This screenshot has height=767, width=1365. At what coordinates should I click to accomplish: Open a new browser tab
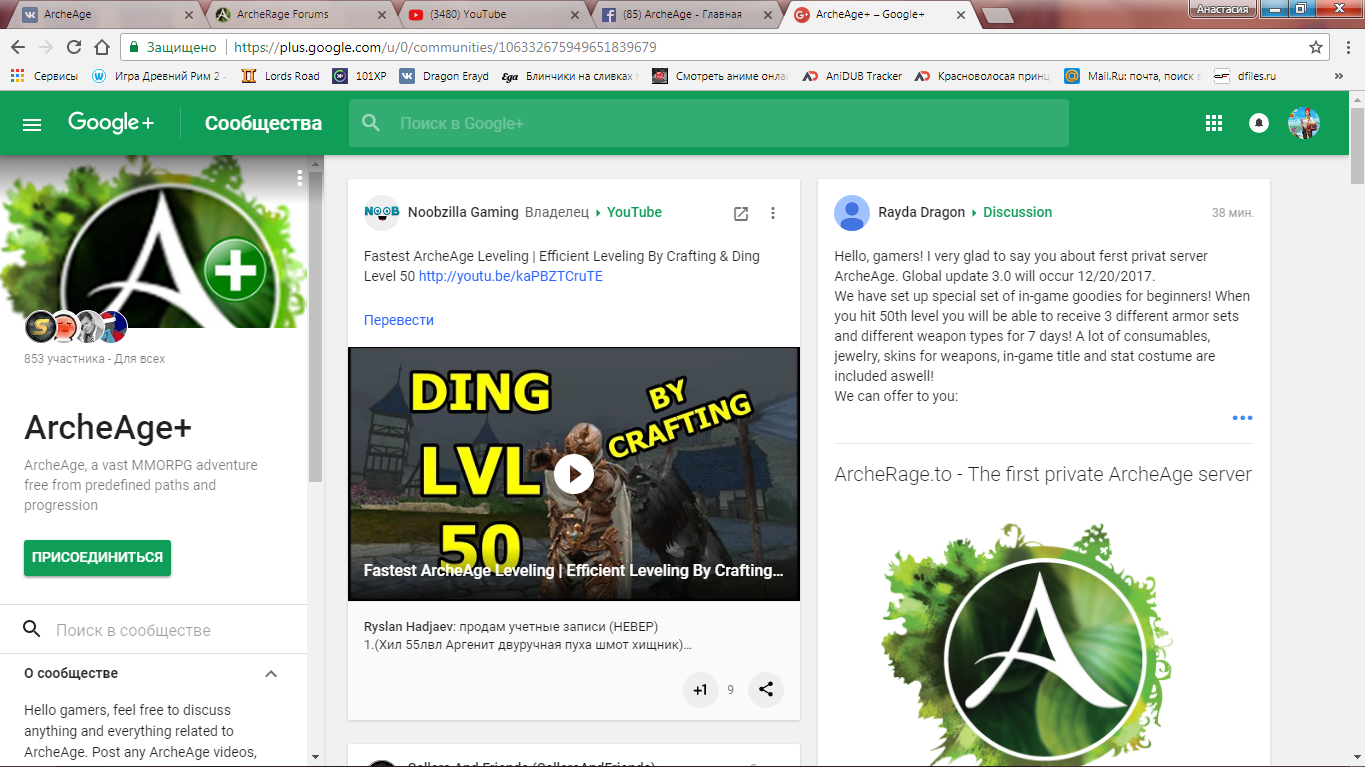tap(998, 15)
